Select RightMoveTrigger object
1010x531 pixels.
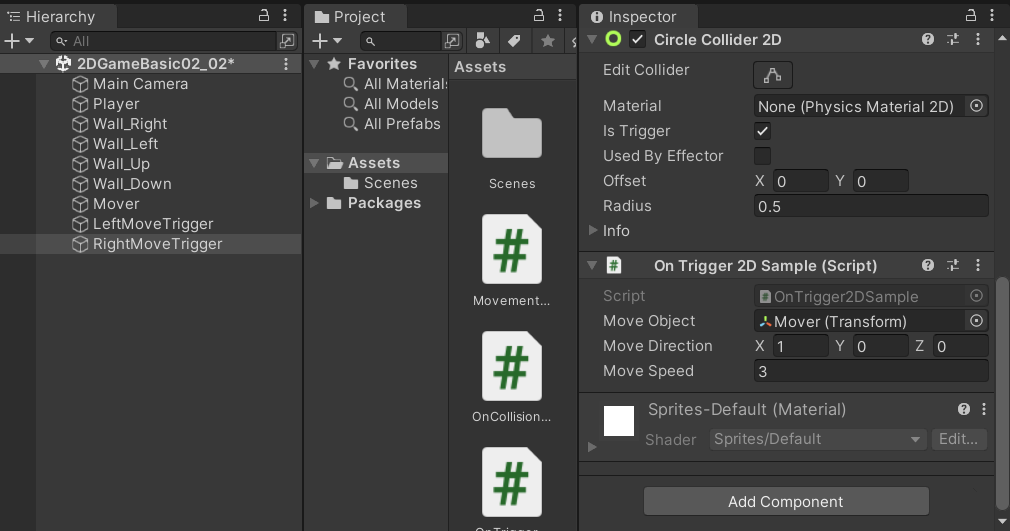pos(157,244)
